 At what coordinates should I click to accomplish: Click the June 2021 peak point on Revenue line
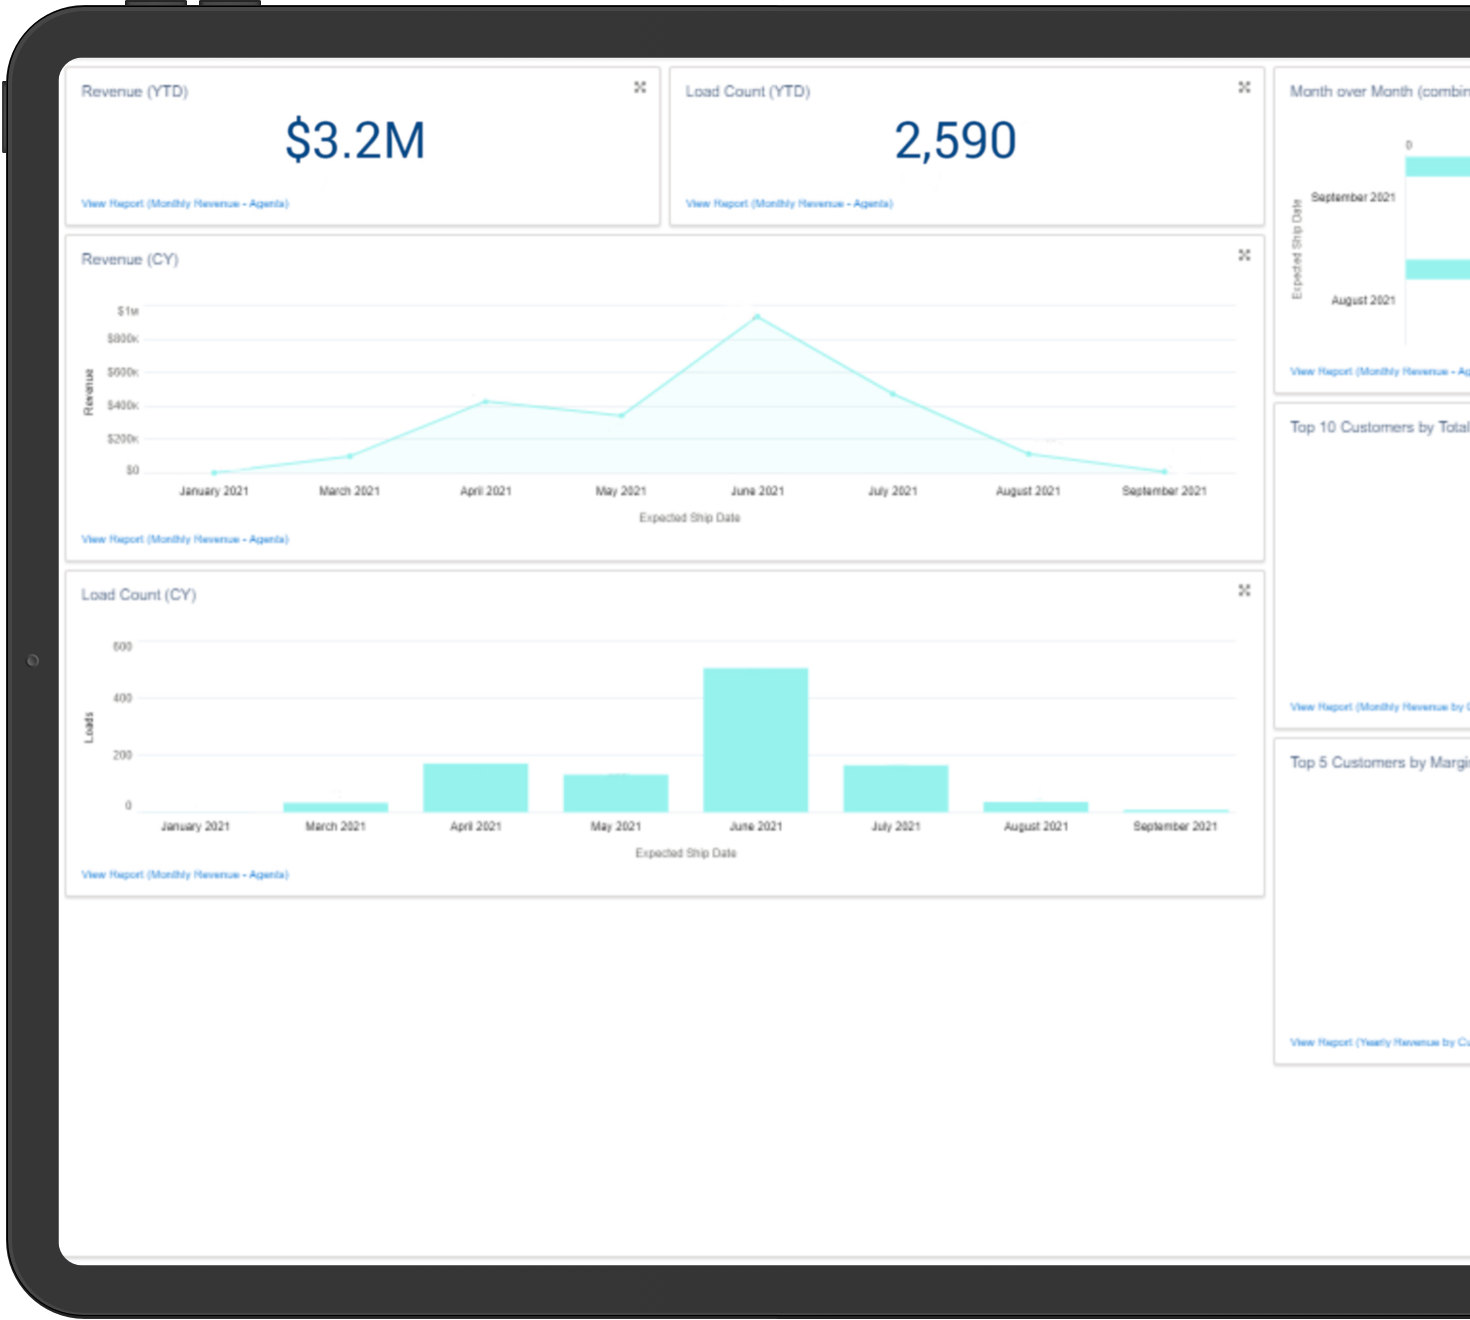click(757, 317)
